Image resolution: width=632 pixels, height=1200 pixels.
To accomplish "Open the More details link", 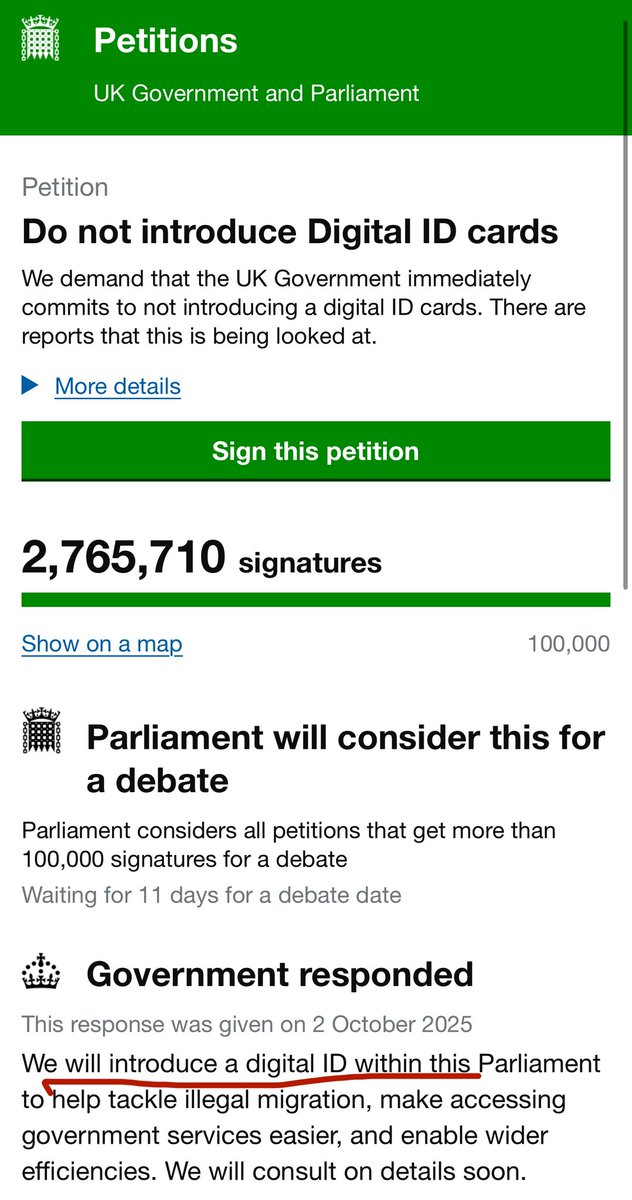I will (118, 386).
